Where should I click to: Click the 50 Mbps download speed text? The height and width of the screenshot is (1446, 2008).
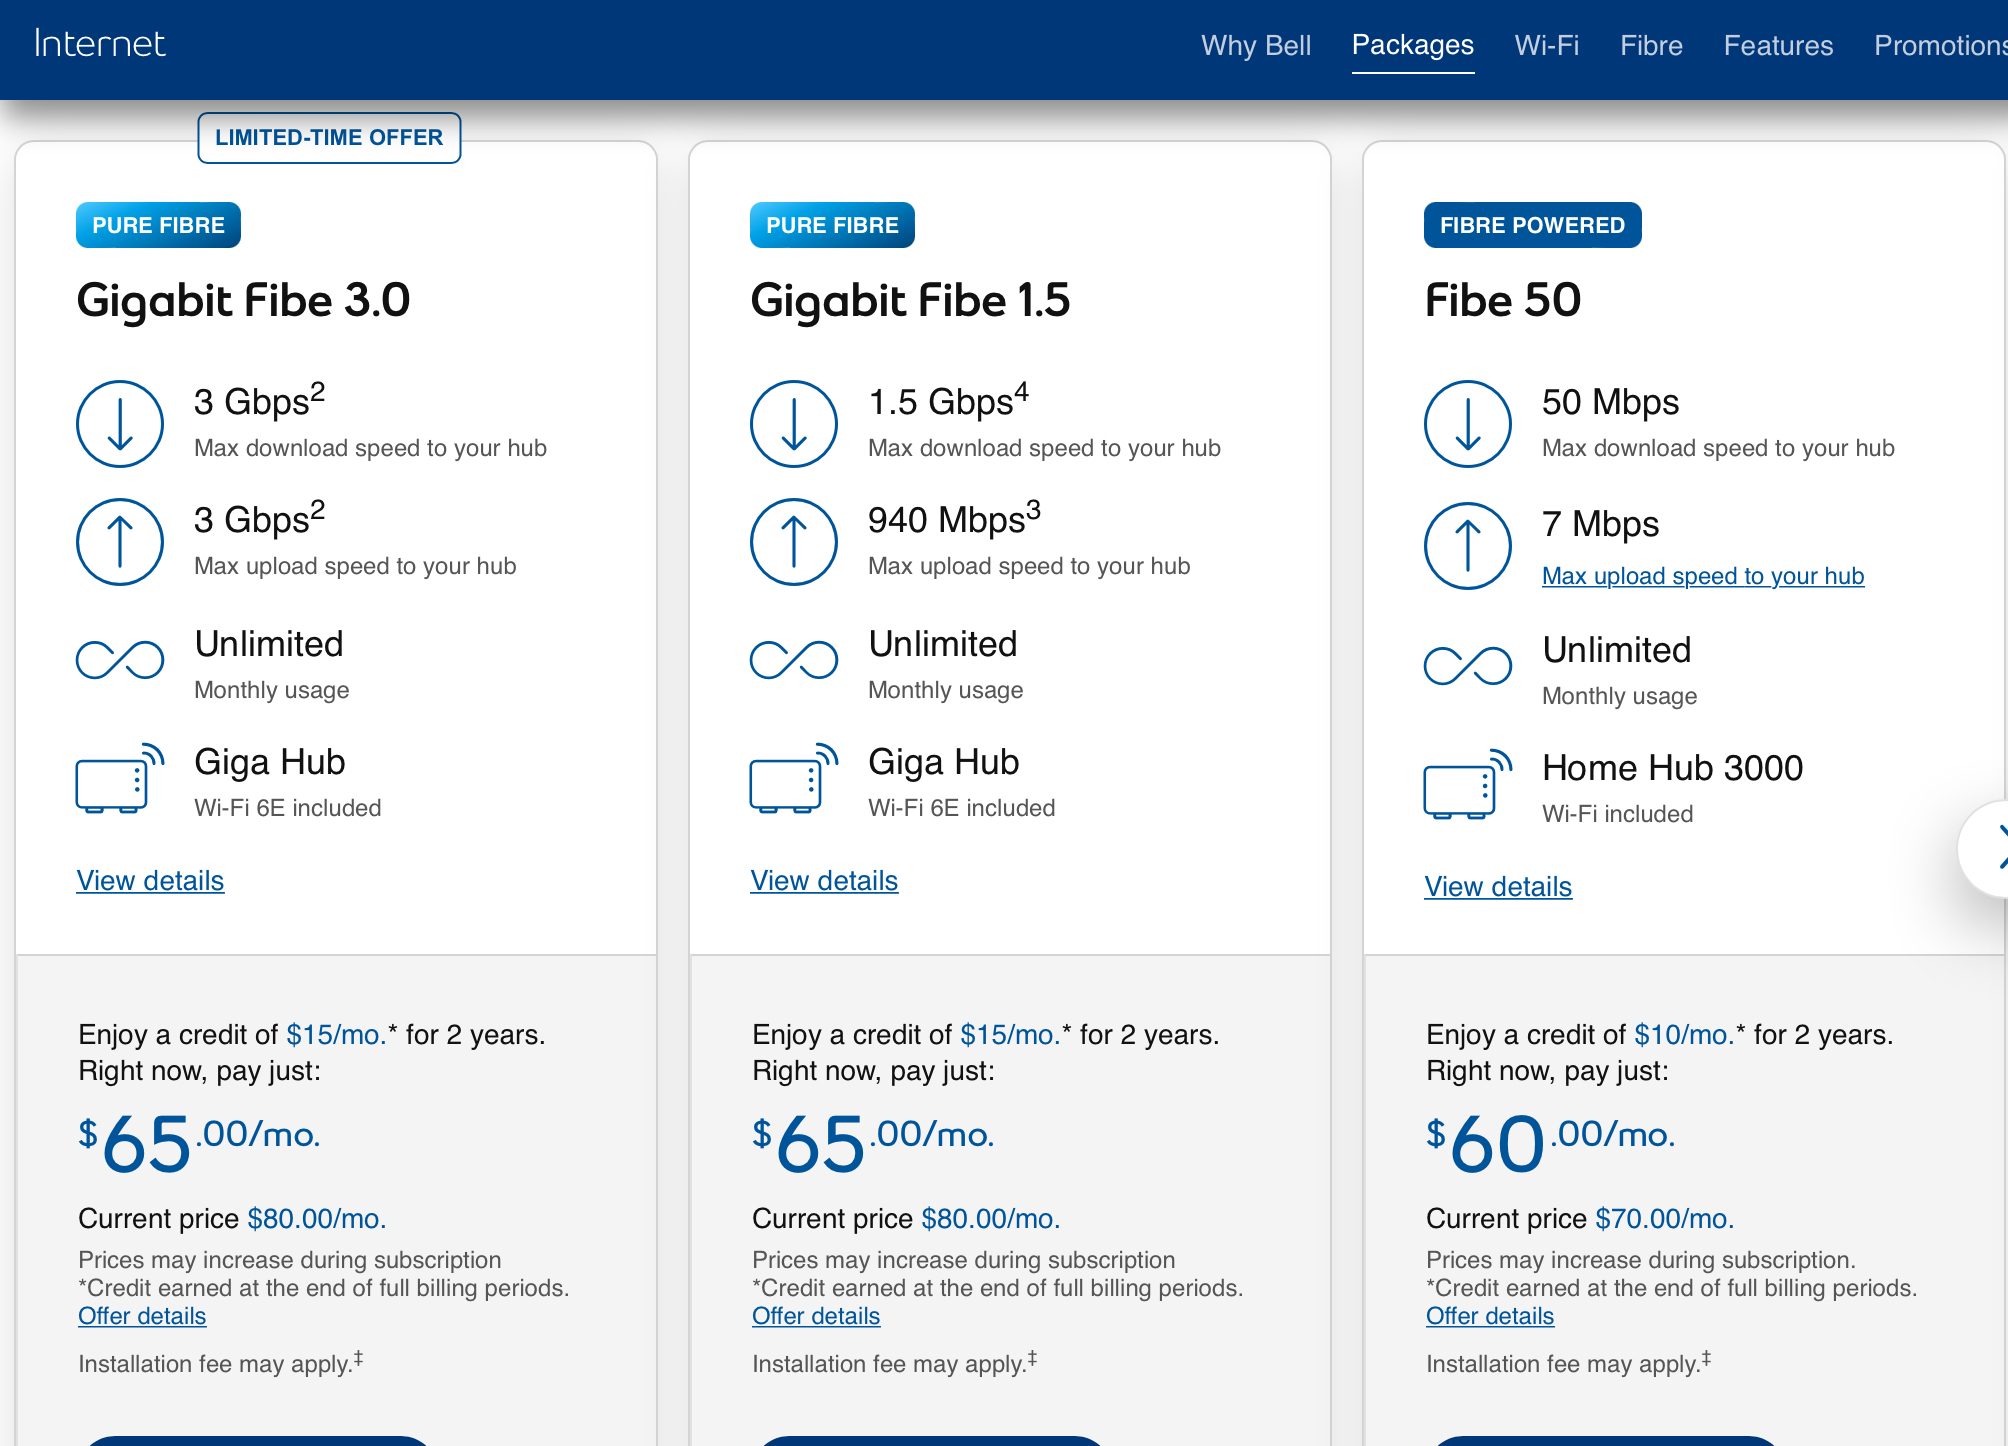(x=1610, y=402)
